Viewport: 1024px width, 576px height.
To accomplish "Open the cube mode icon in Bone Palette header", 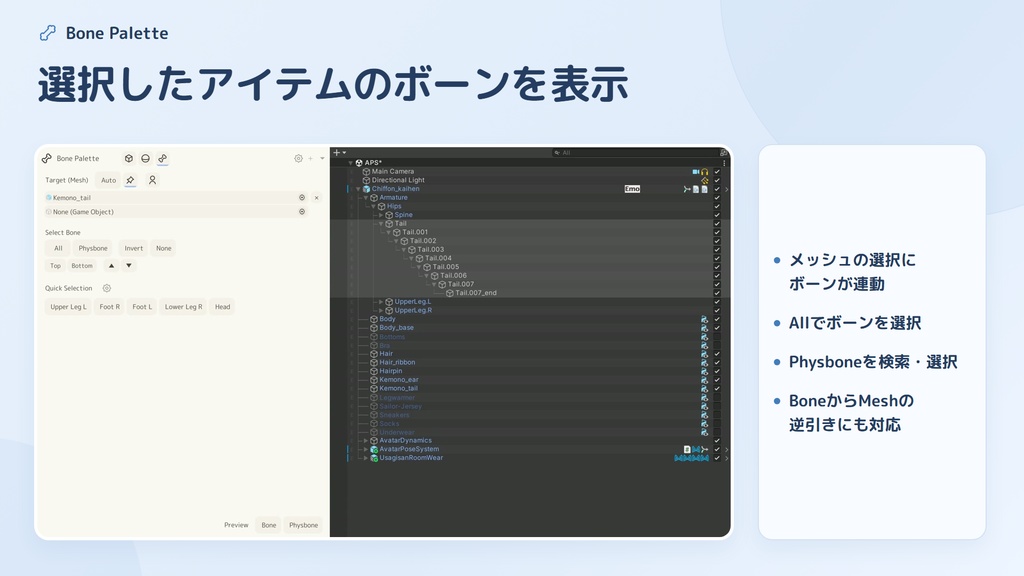I will (x=129, y=159).
